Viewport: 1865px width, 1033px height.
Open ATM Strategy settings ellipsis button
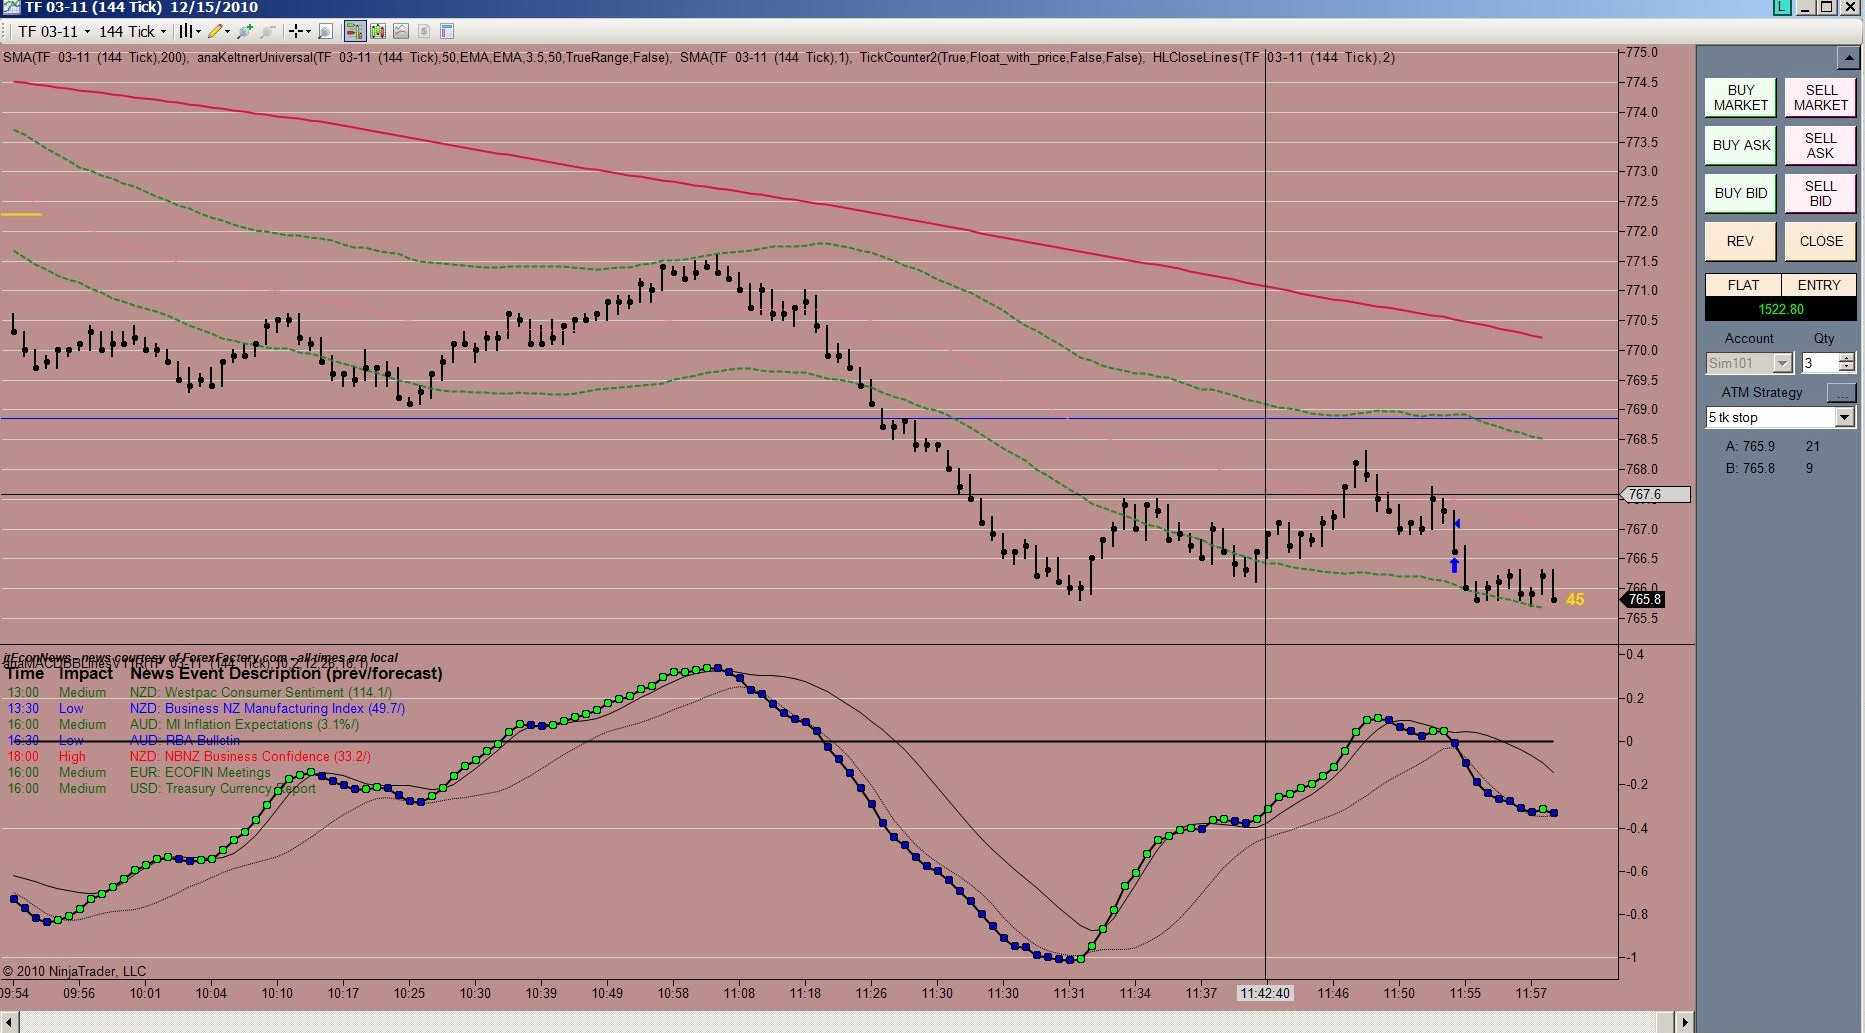click(1841, 392)
